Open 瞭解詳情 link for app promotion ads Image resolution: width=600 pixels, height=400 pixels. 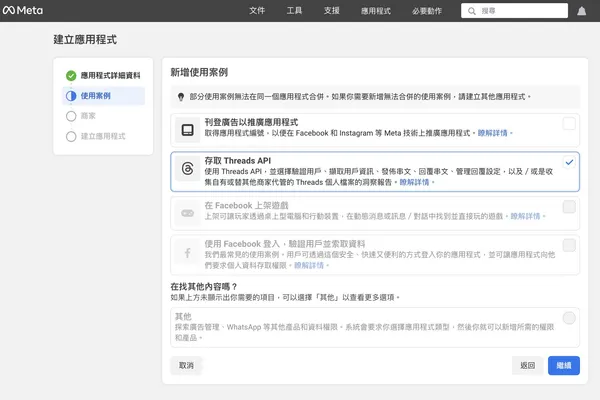tap(492, 133)
